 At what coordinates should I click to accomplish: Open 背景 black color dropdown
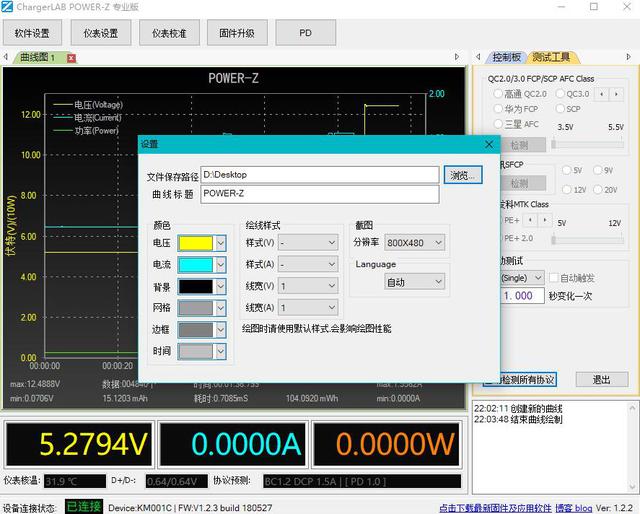point(220,287)
